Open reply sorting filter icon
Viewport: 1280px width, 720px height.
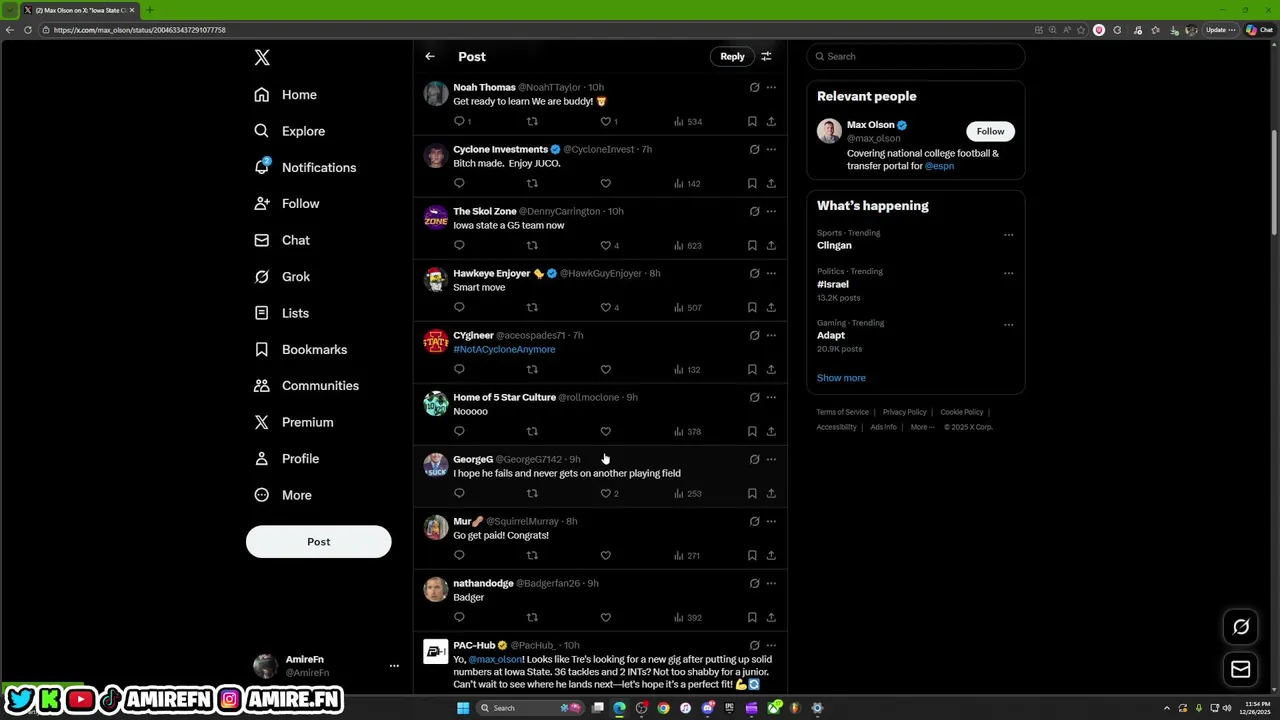point(766,57)
